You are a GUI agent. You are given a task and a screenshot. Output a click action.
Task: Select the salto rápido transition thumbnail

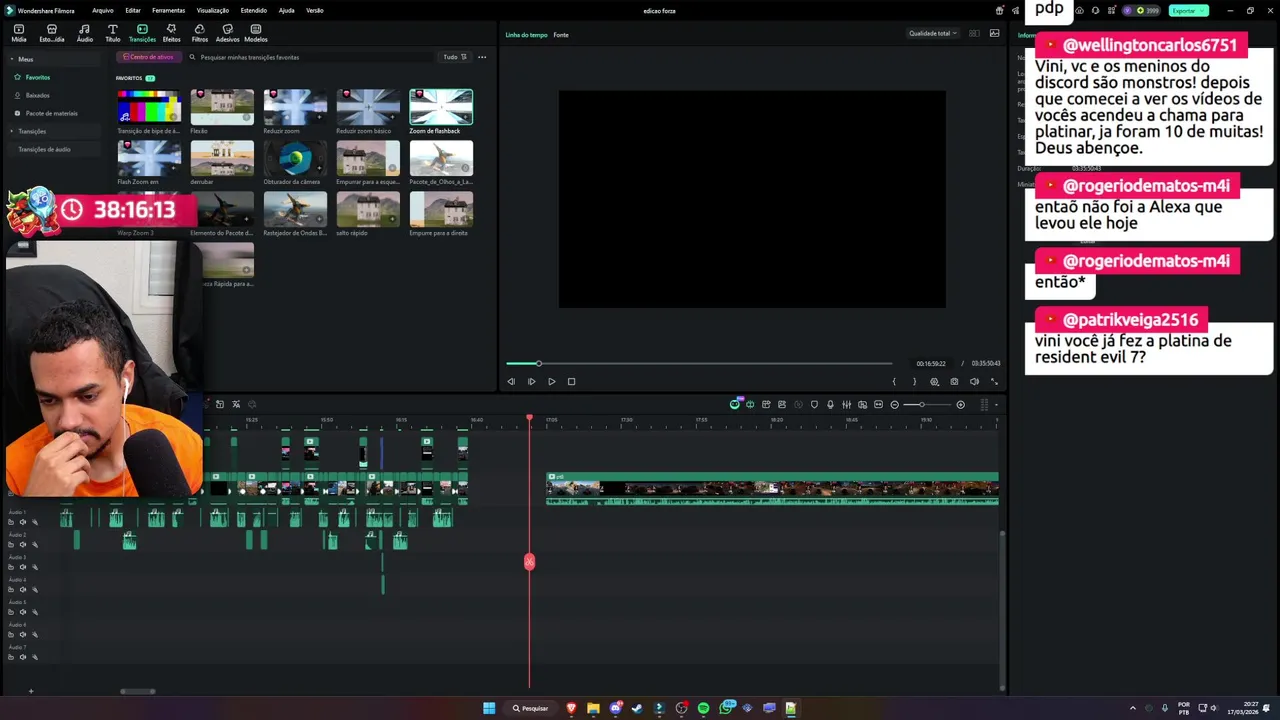[x=368, y=209]
